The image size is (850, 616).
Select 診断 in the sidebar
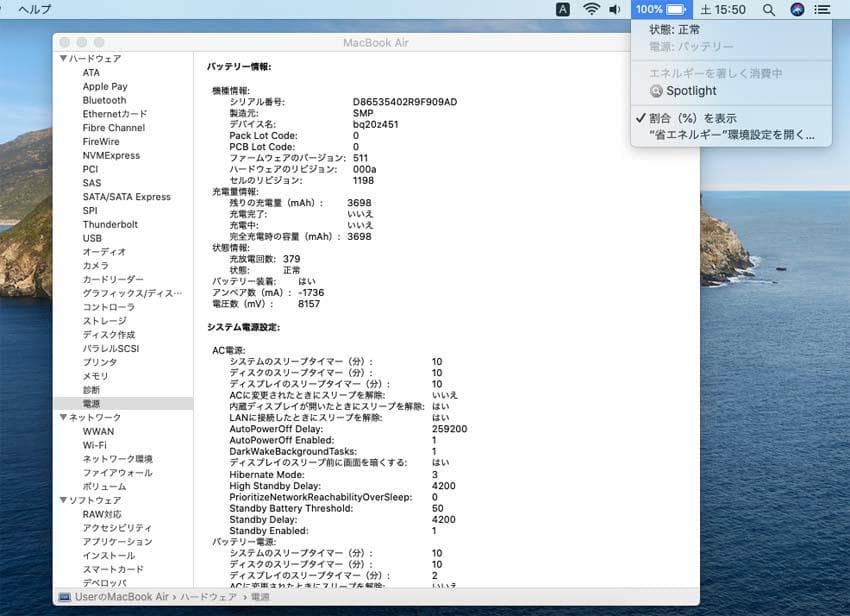point(91,390)
